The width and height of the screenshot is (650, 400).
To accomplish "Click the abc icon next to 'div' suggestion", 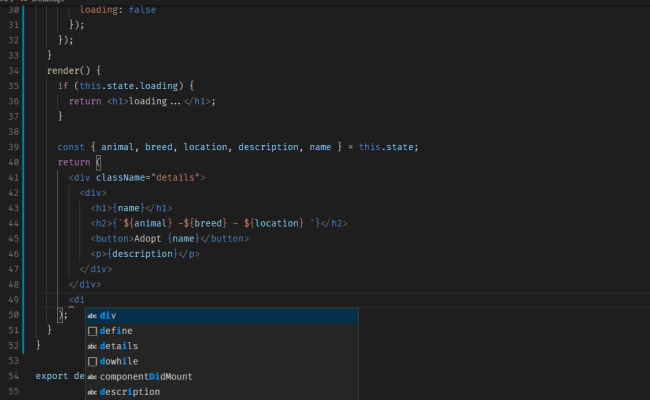I will click(x=92, y=316).
